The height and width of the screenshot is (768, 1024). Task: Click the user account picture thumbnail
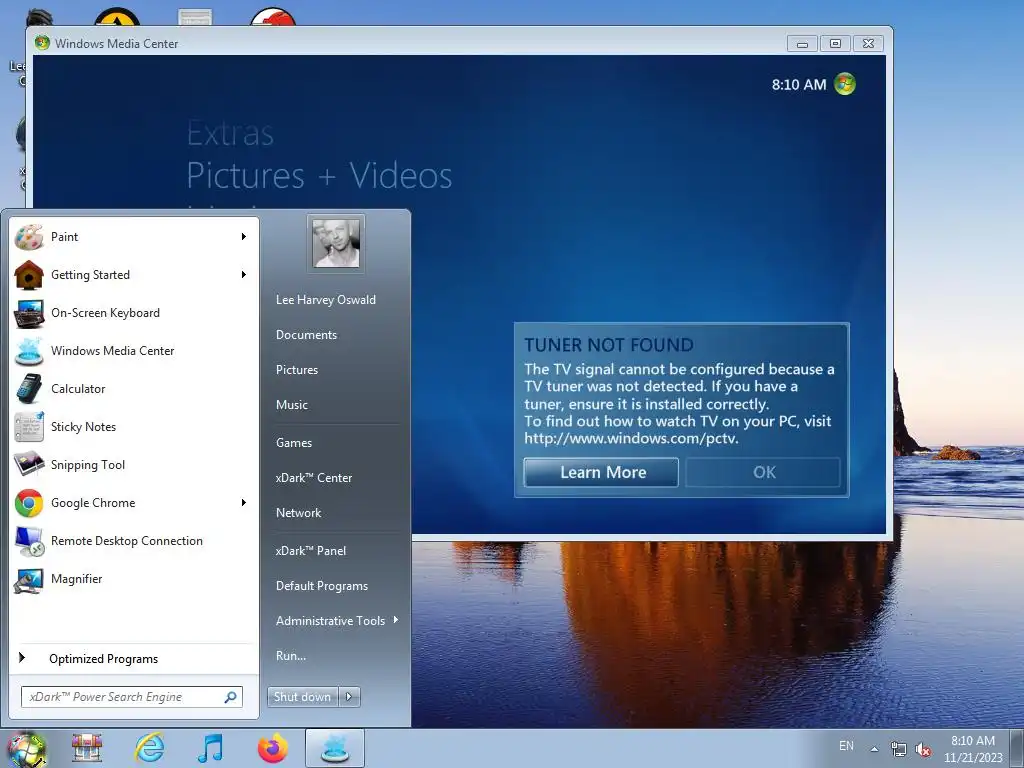coord(336,243)
